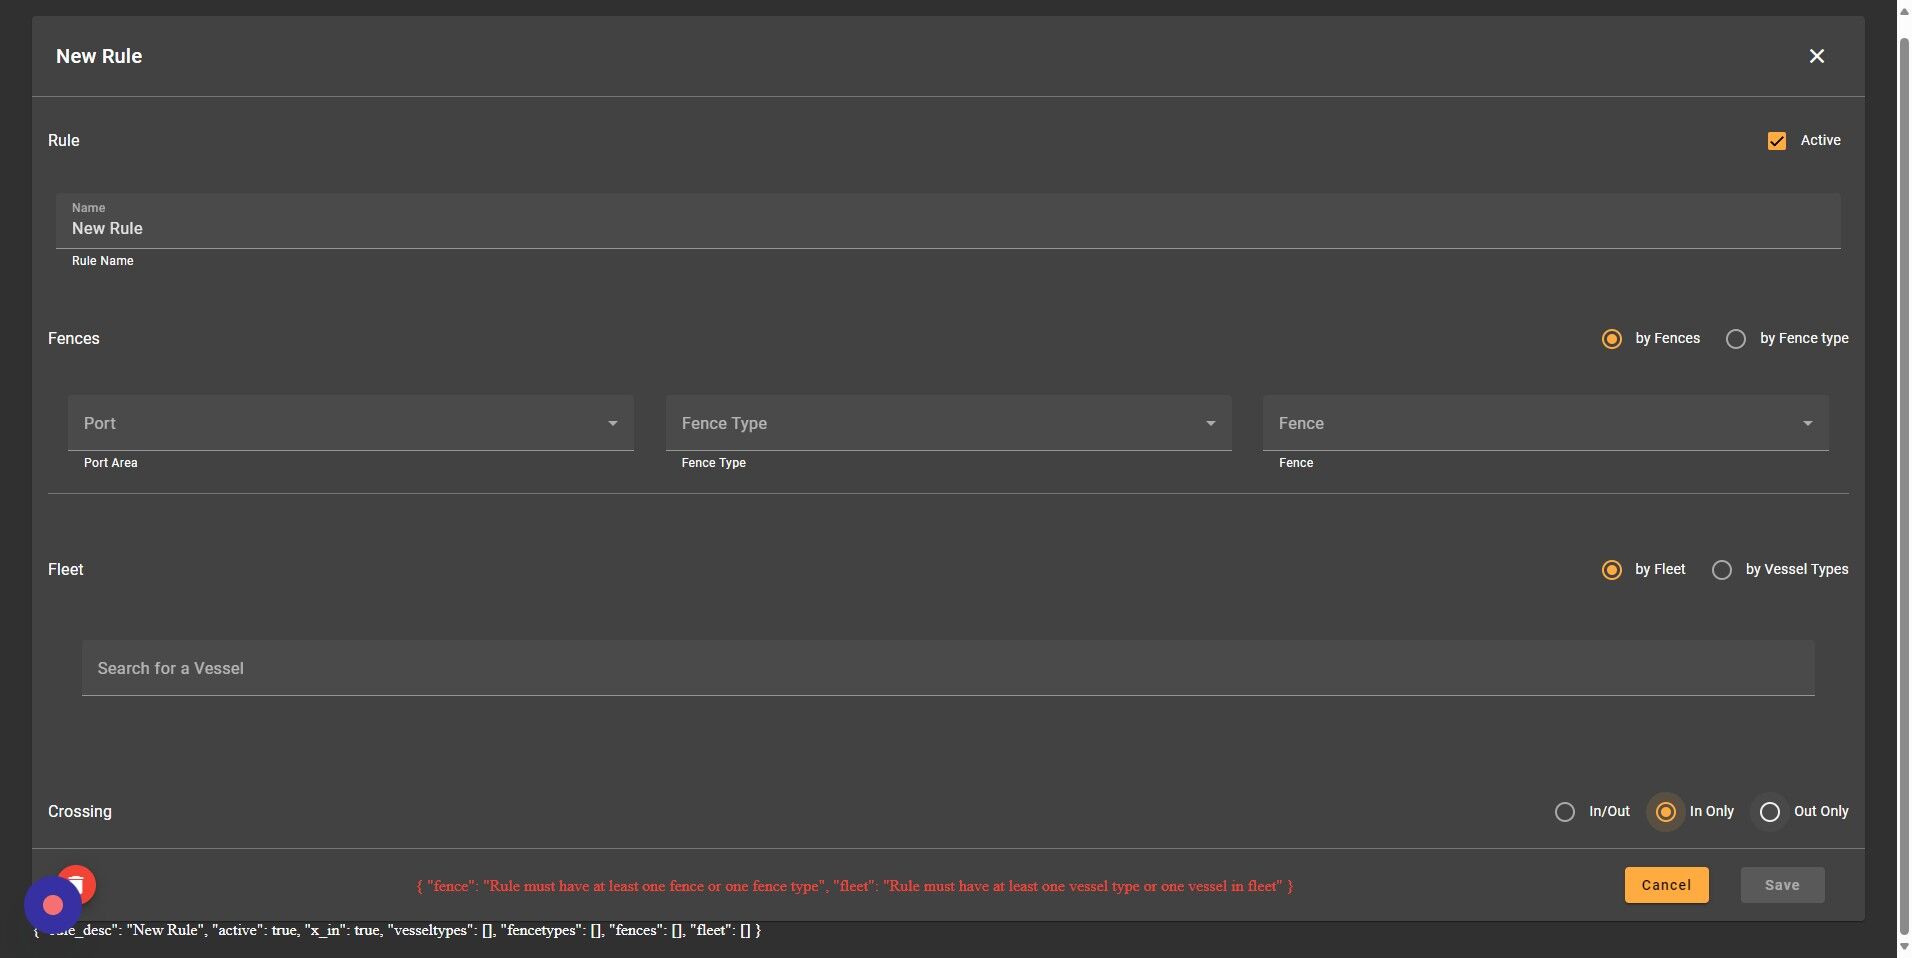1912x958 pixels.
Task: Set crossing to In/Out
Action: point(1564,812)
